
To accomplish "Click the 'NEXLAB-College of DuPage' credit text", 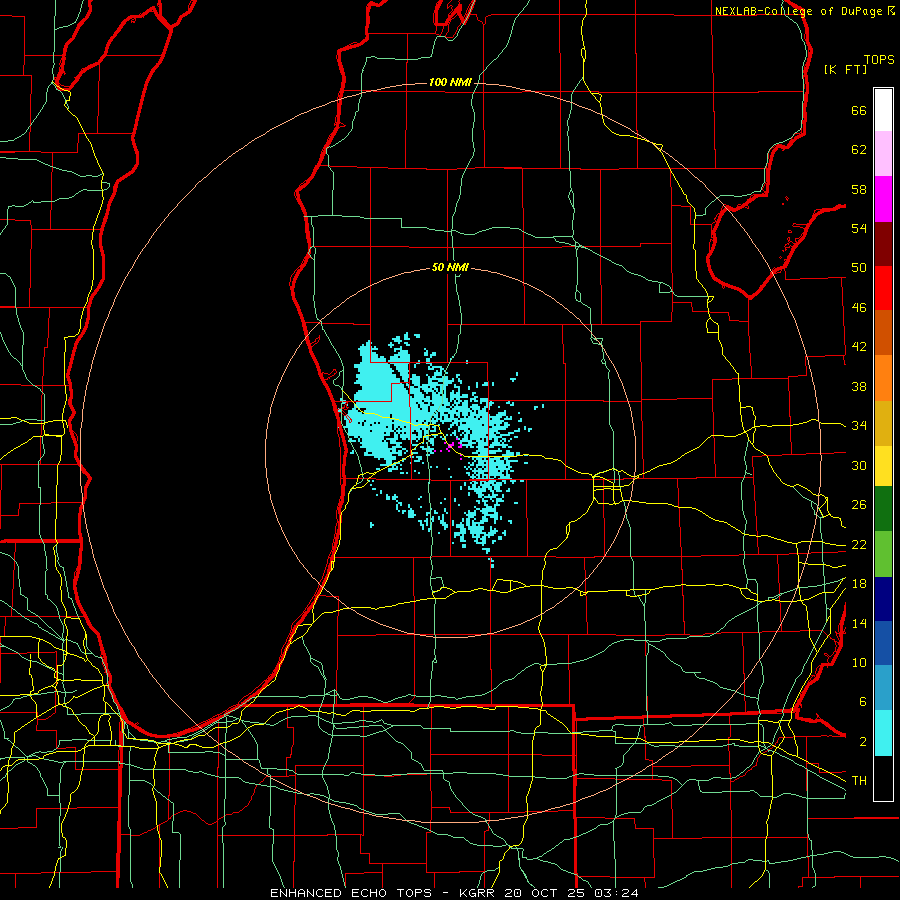I will click(x=798, y=11).
